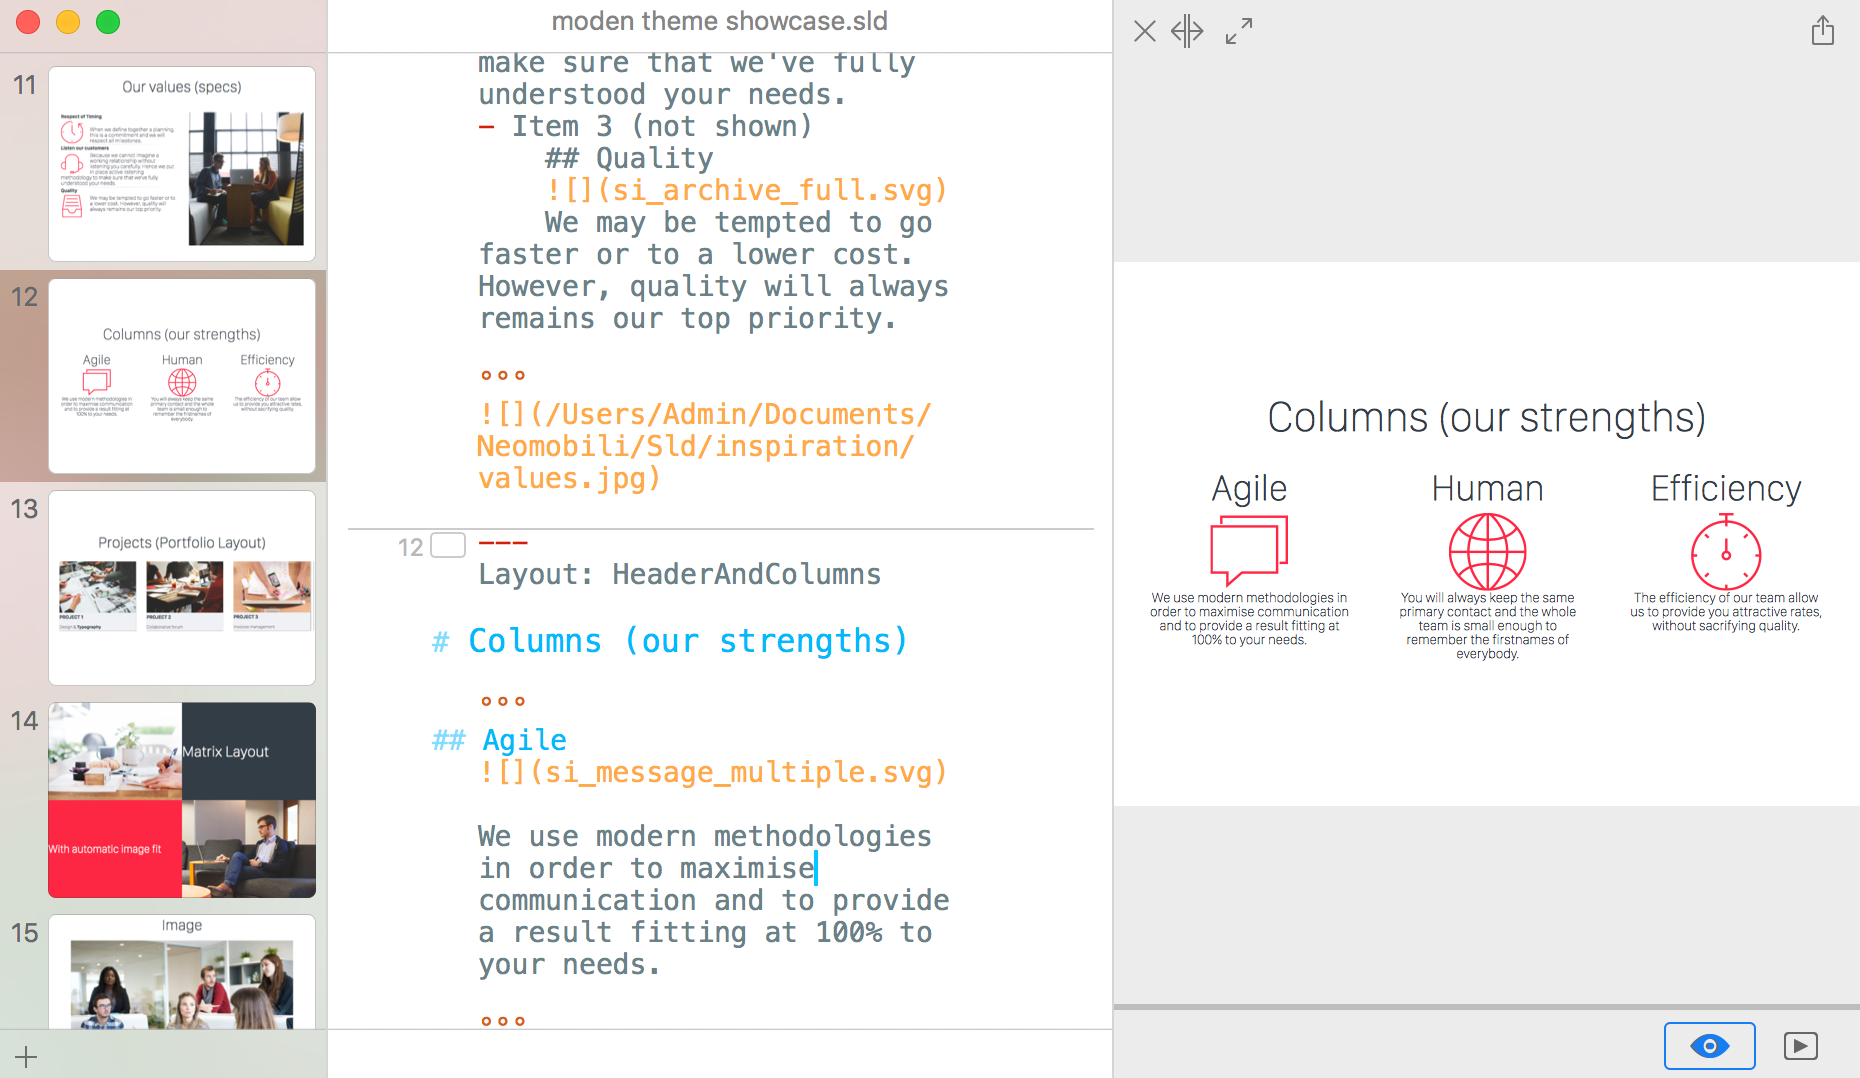Click the 'Layout: HeaderAndColumns' line in editor
Screen dimensions: 1860x1078
(x=679, y=574)
